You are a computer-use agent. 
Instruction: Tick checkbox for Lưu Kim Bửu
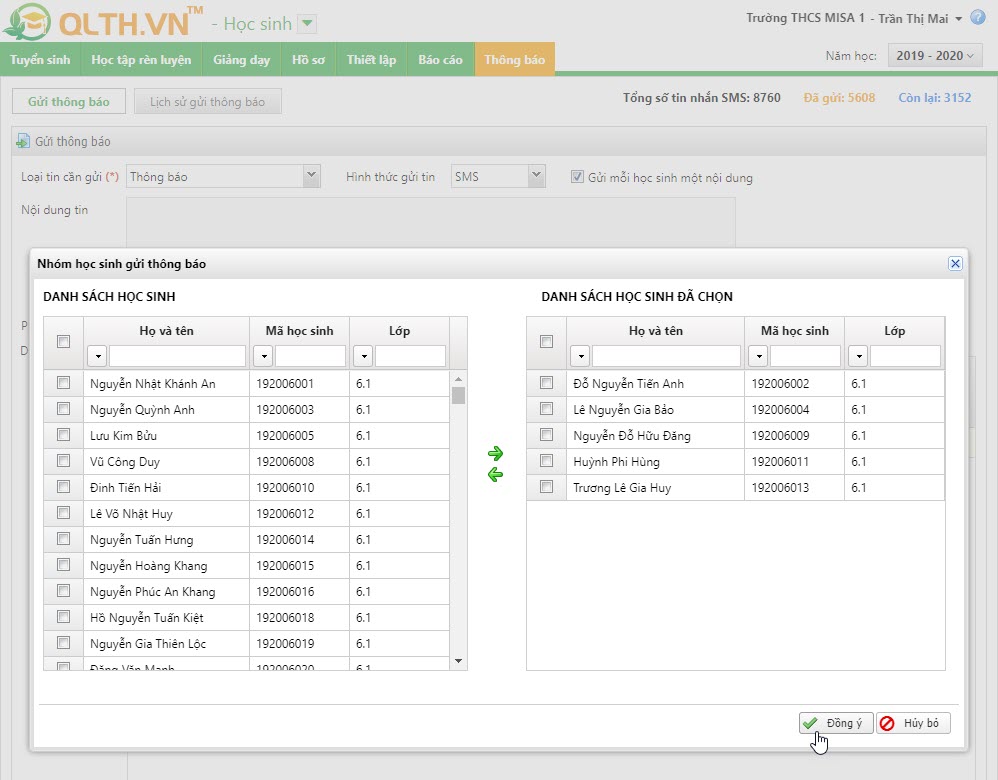64,435
